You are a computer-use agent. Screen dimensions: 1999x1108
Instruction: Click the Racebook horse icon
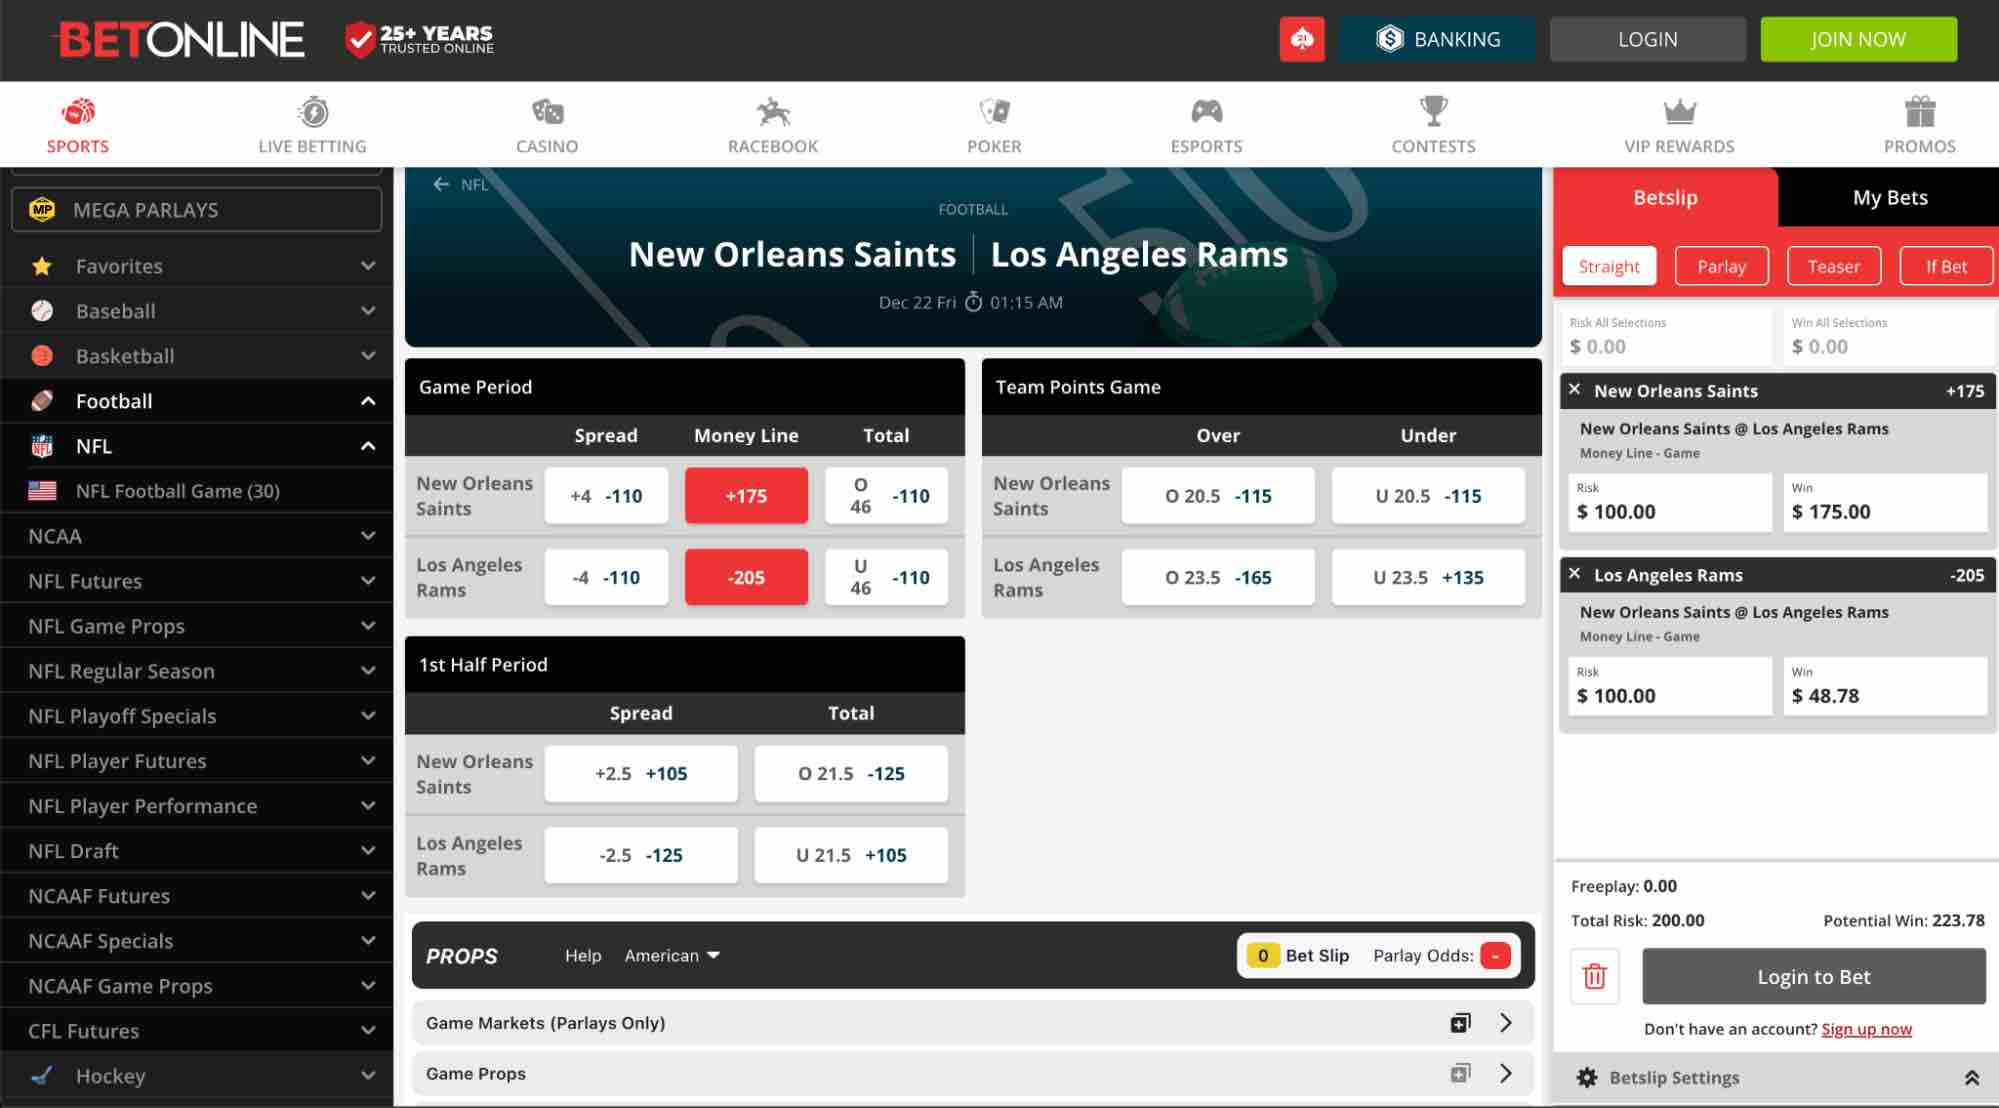click(x=770, y=110)
